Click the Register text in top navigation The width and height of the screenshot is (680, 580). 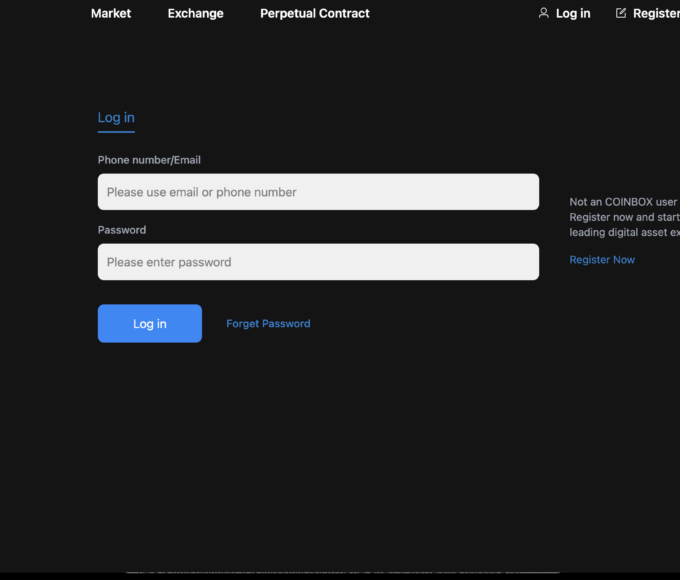655,13
